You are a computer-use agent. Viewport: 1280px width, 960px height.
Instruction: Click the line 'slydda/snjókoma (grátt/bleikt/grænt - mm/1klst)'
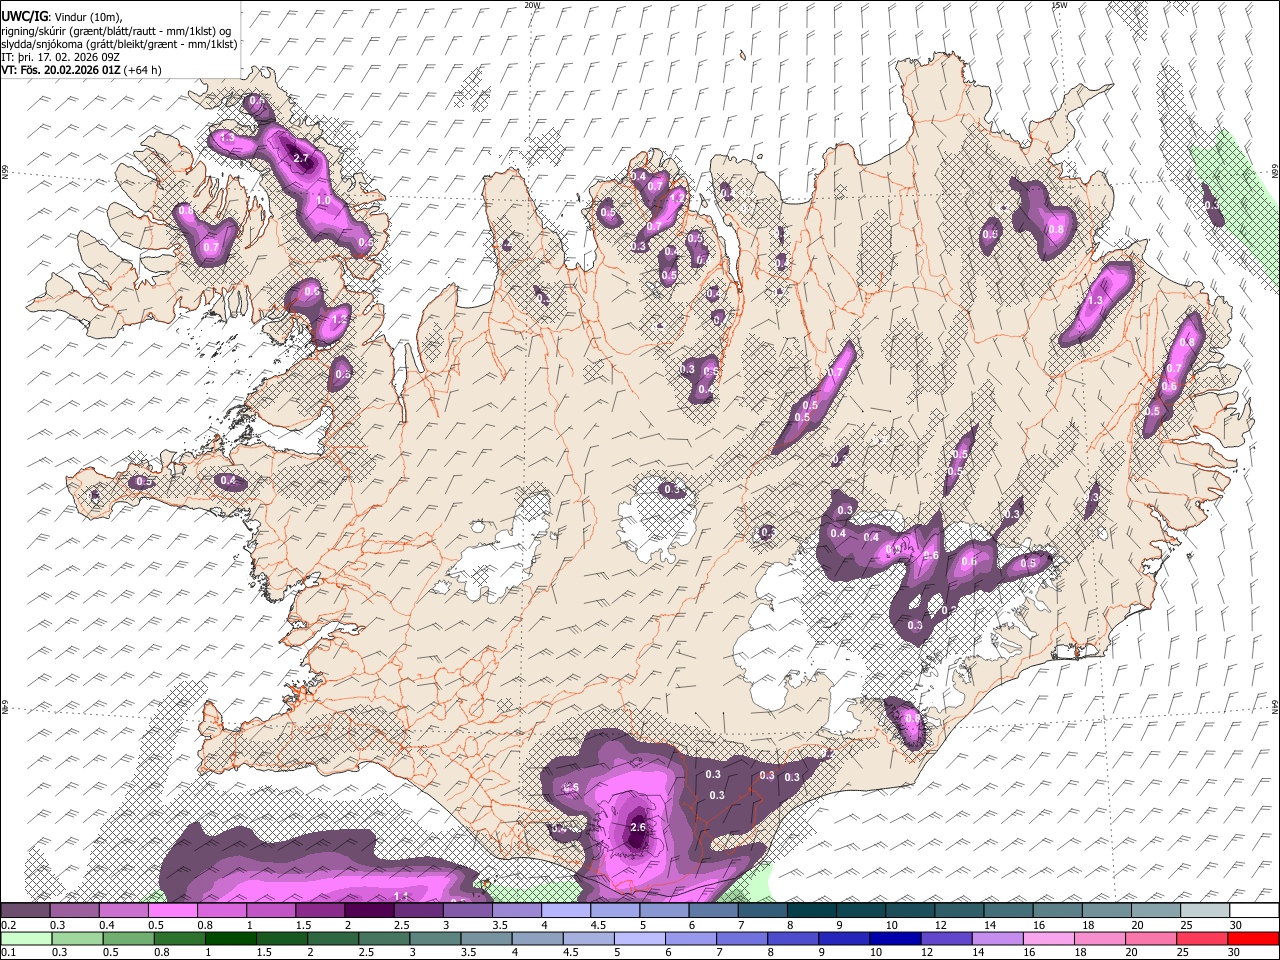point(119,44)
